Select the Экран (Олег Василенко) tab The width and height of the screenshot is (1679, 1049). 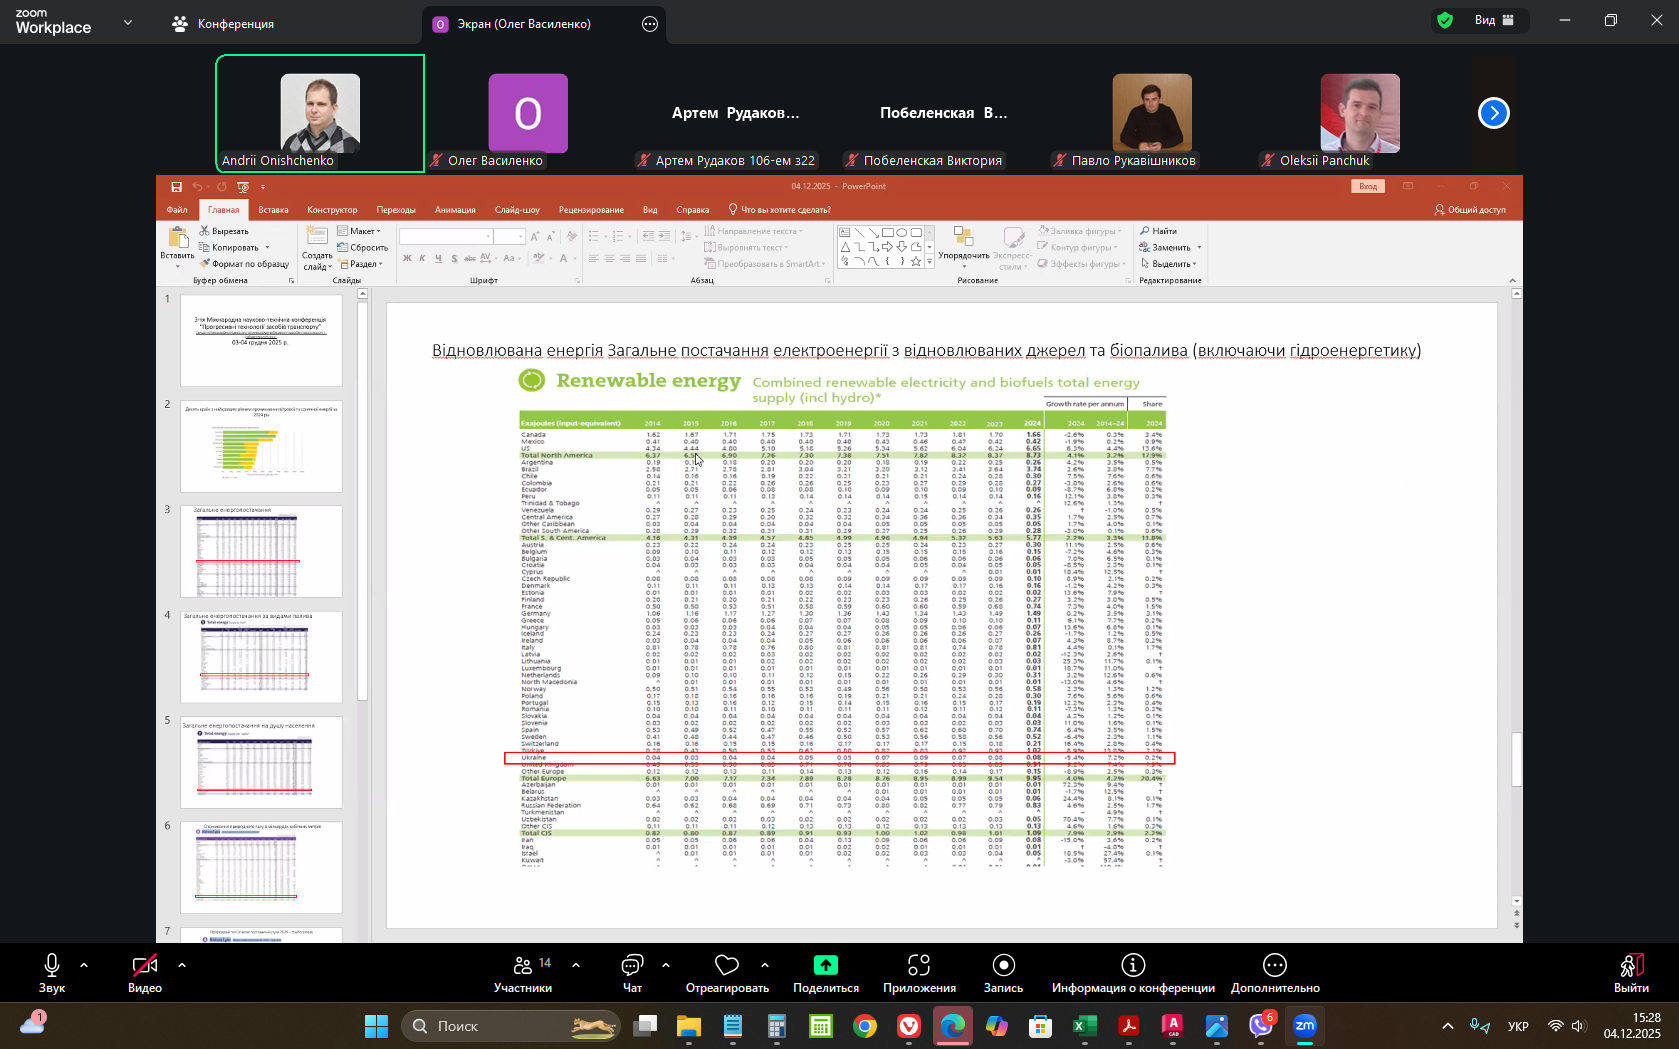click(523, 24)
